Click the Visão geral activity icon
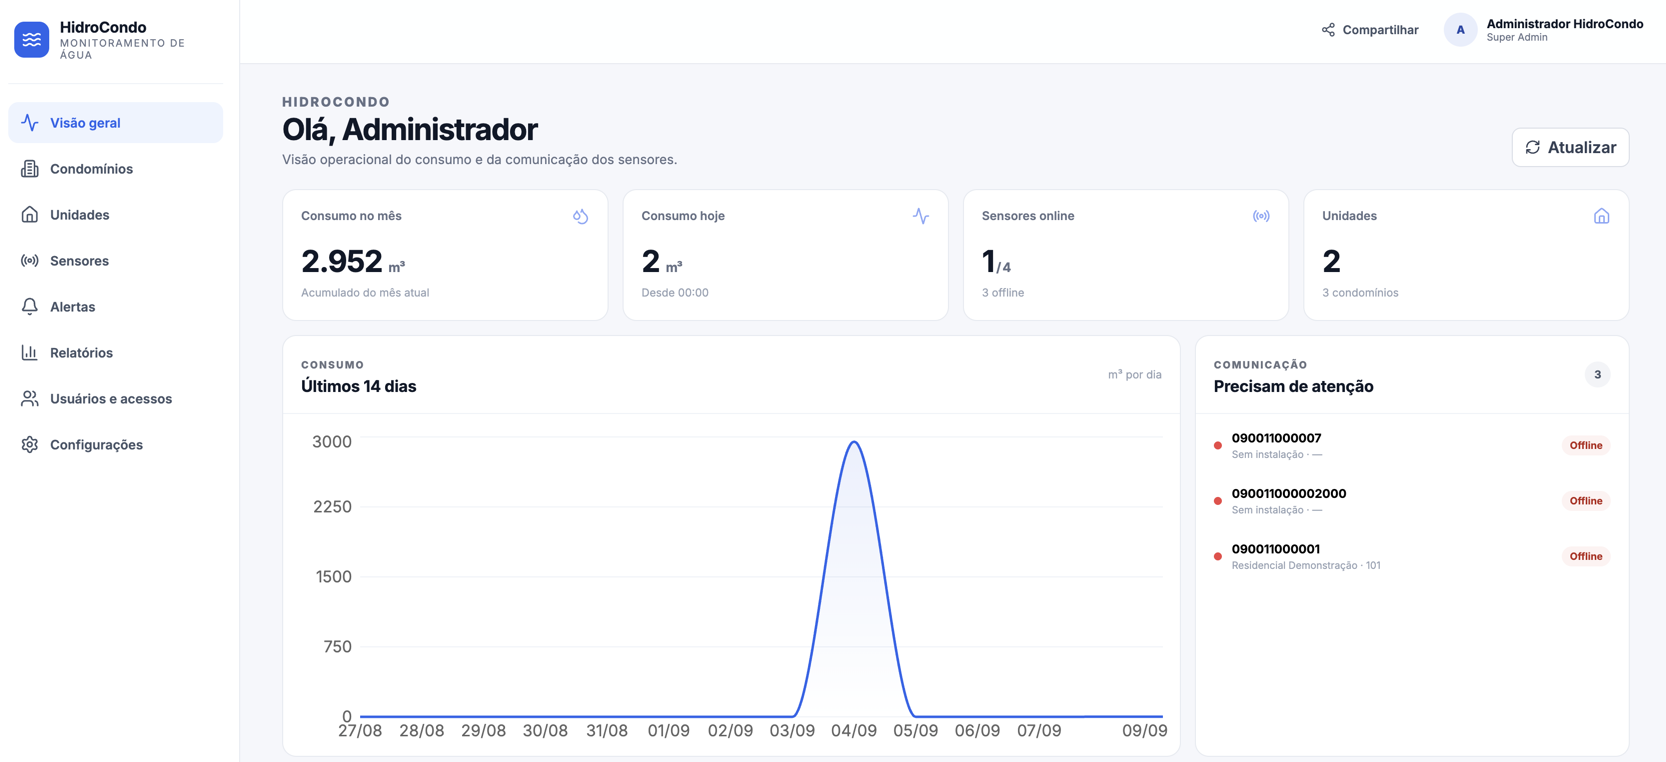1666x762 pixels. [x=30, y=123]
